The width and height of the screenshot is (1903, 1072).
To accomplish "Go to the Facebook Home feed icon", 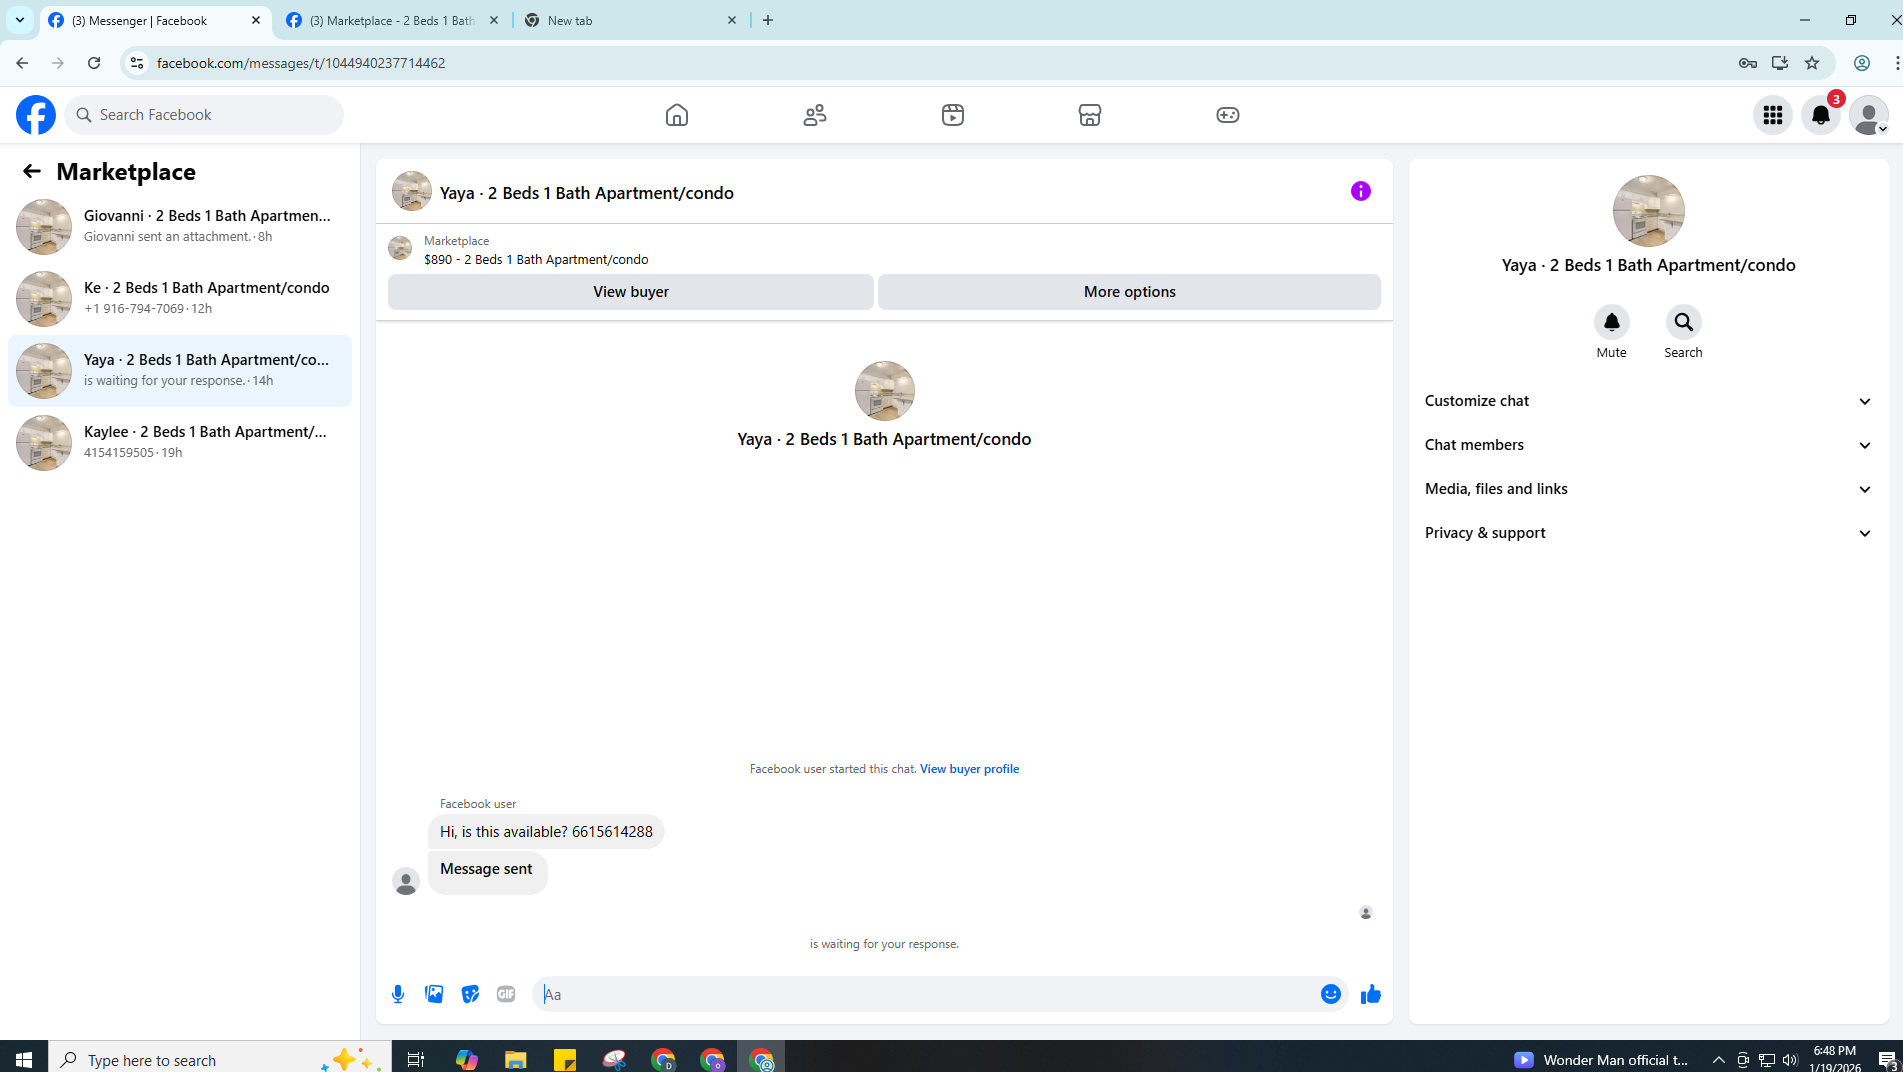I will 677,115.
